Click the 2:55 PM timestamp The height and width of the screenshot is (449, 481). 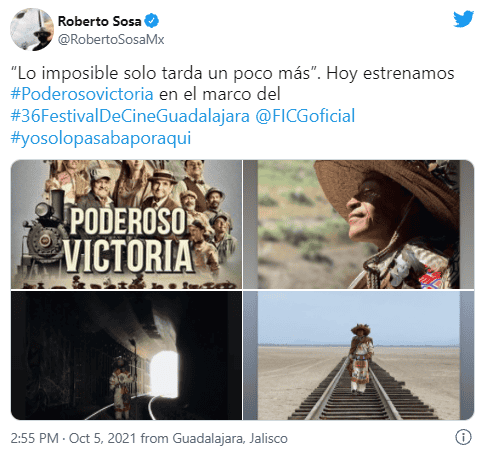coord(35,438)
